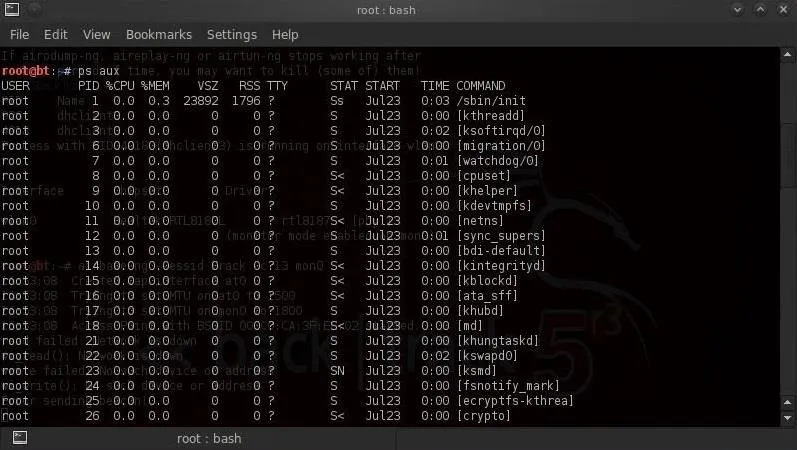Maximize the root : bash window
The height and width of the screenshot is (450, 797).
pyautogui.click(x=760, y=10)
